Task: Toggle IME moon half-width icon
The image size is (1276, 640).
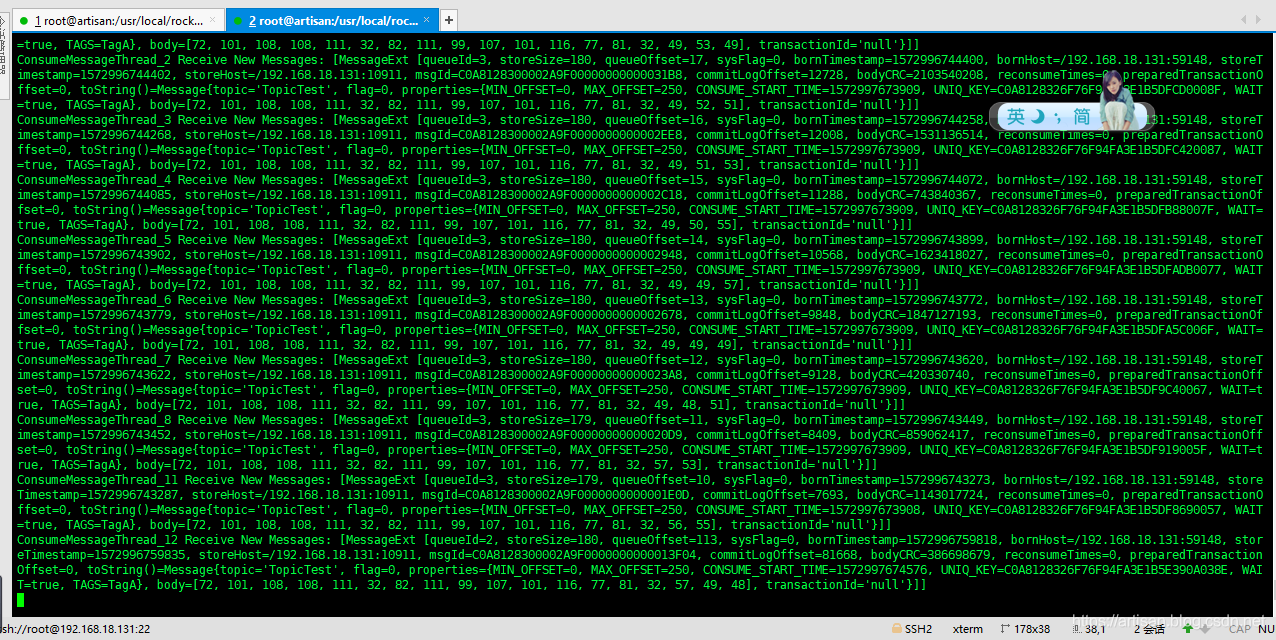Action: tap(1037, 117)
